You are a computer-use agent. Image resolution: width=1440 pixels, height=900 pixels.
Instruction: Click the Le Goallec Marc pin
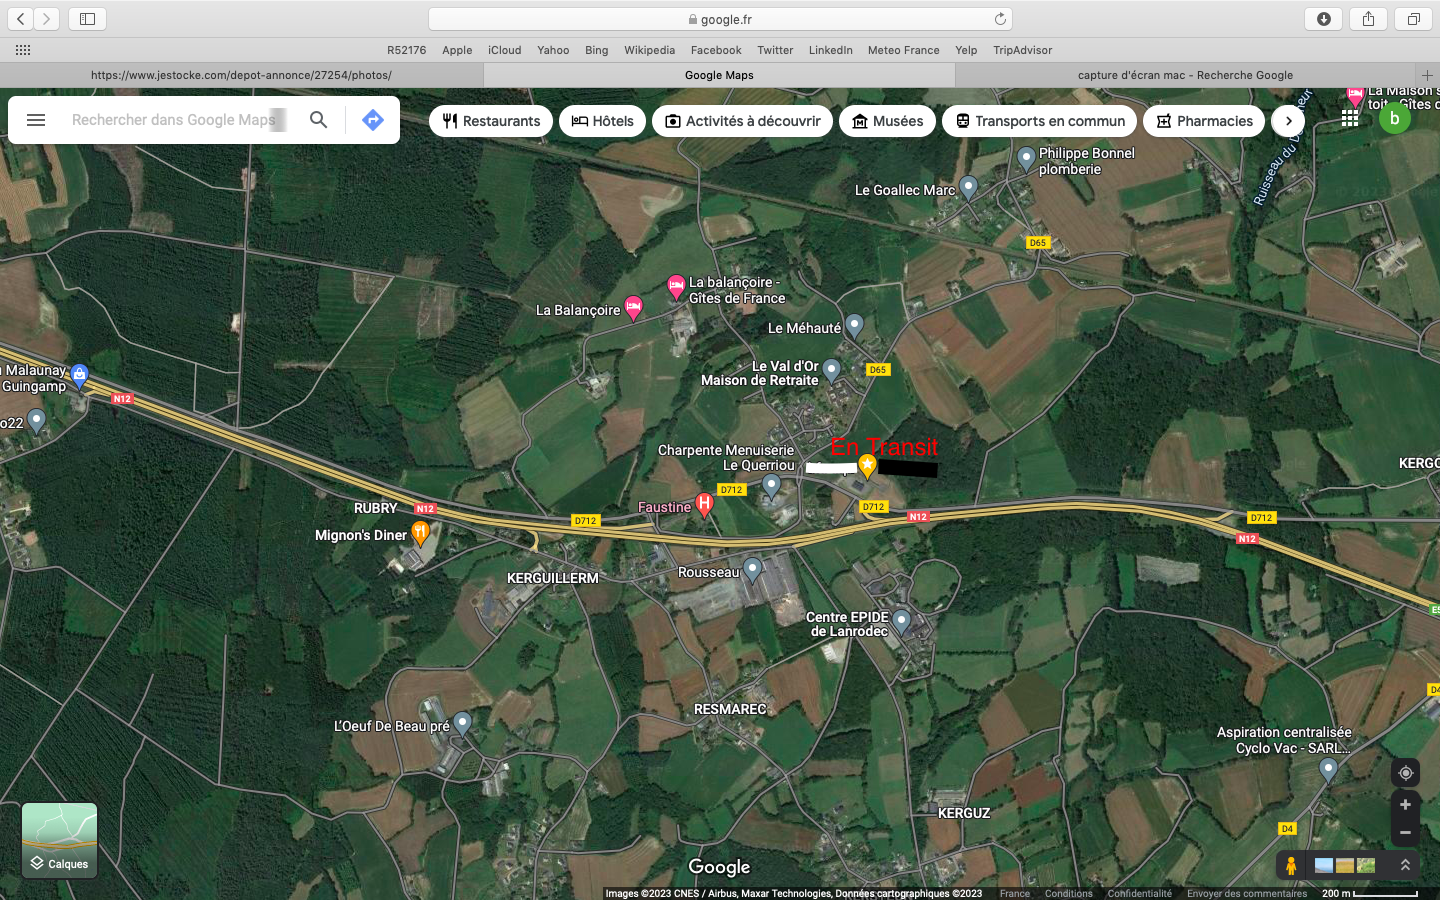pyautogui.click(x=968, y=187)
